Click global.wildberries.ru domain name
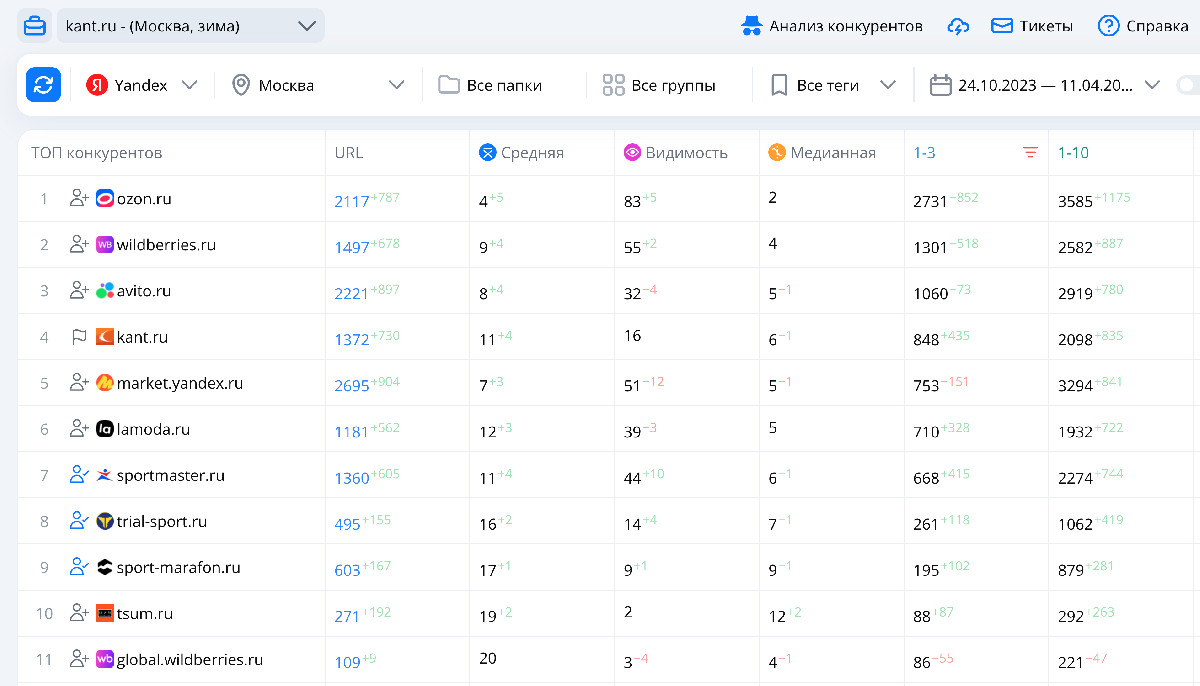The width and height of the screenshot is (1200, 686). (x=190, y=659)
